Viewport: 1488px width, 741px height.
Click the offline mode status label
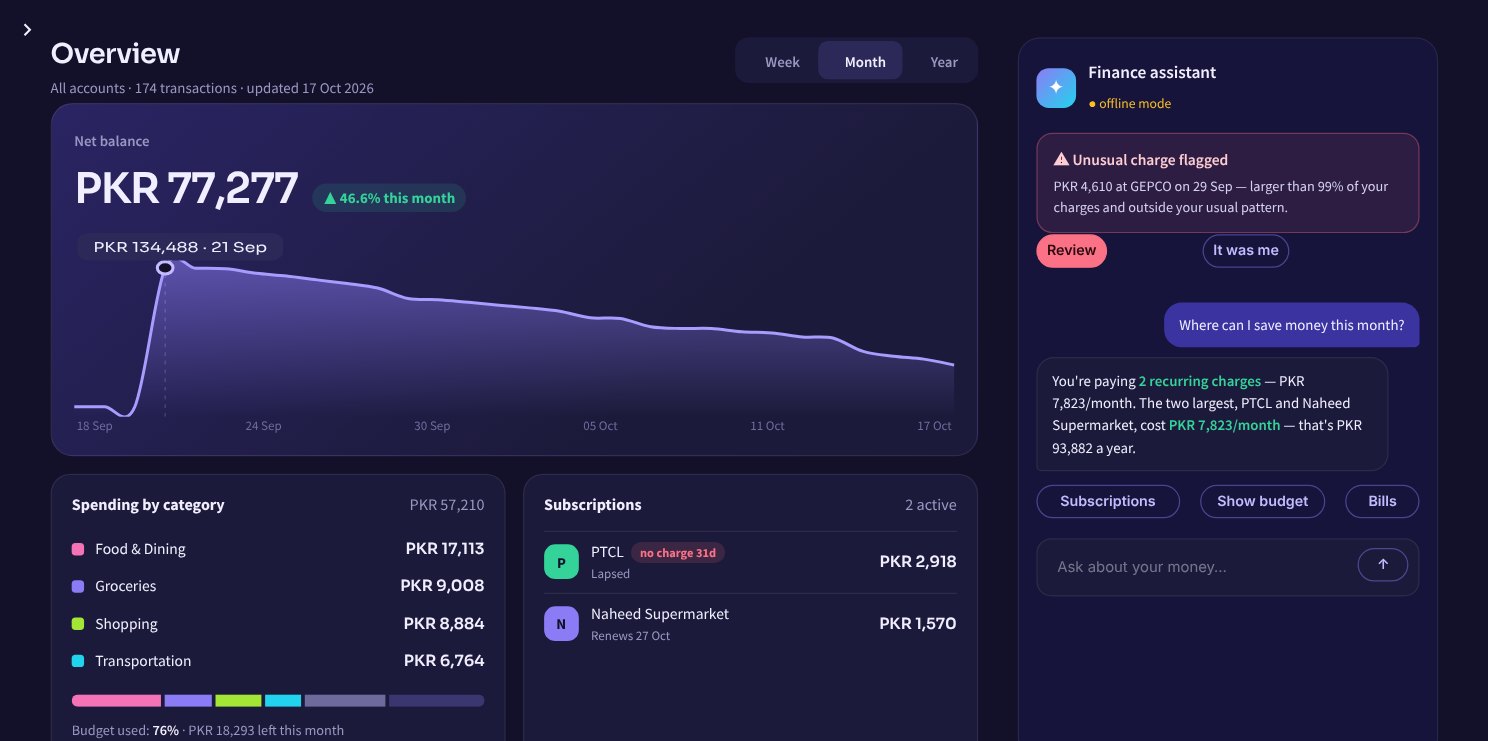[1129, 103]
